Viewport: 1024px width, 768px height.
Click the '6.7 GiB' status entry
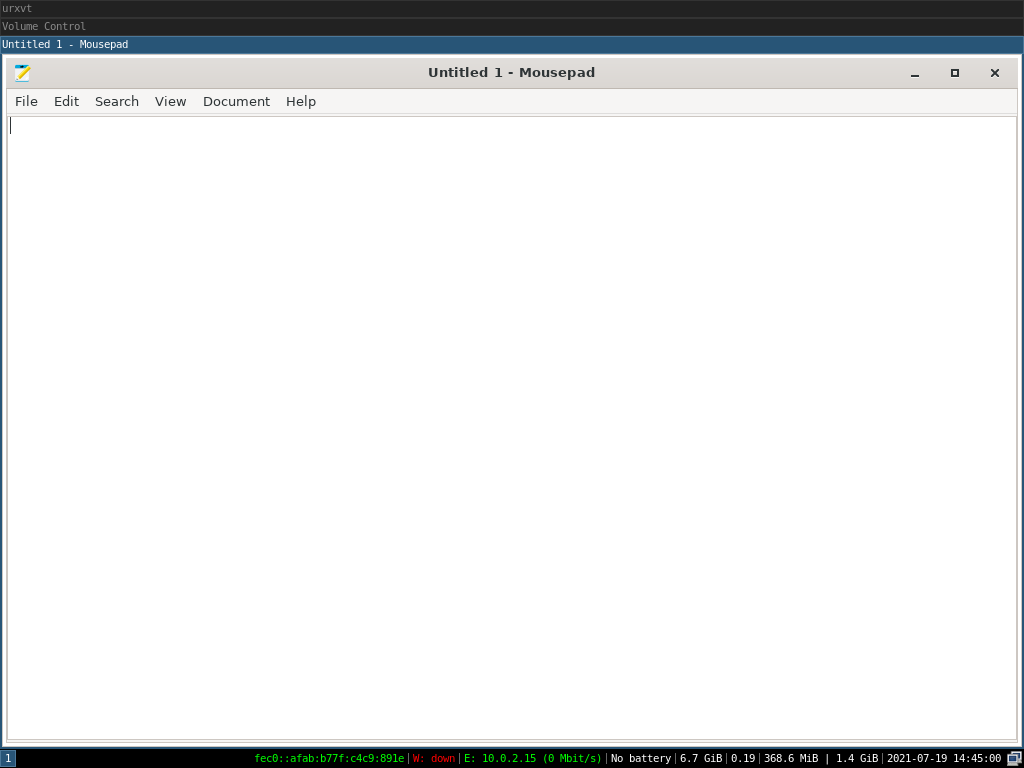pyautogui.click(x=701, y=758)
